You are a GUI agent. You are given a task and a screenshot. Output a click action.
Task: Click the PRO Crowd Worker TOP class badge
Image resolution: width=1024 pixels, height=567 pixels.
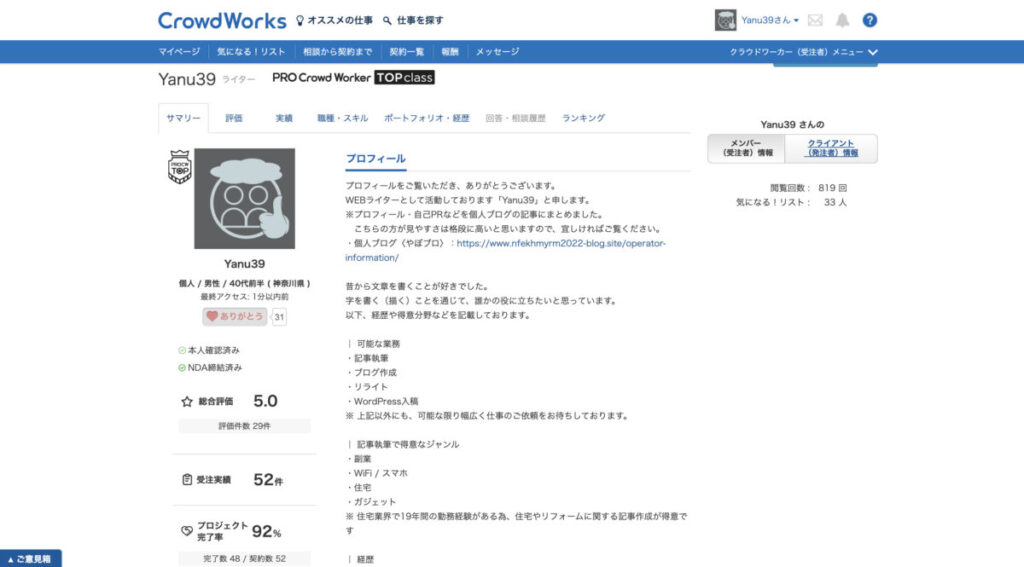click(x=353, y=78)
